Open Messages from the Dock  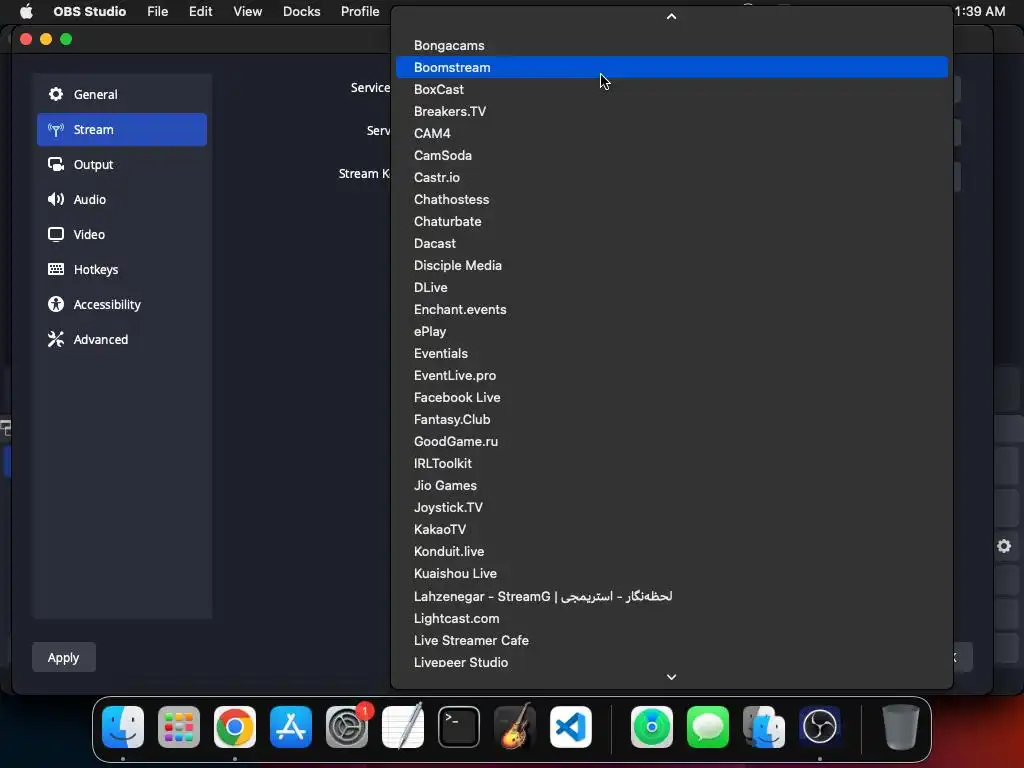tap(708, 726)
